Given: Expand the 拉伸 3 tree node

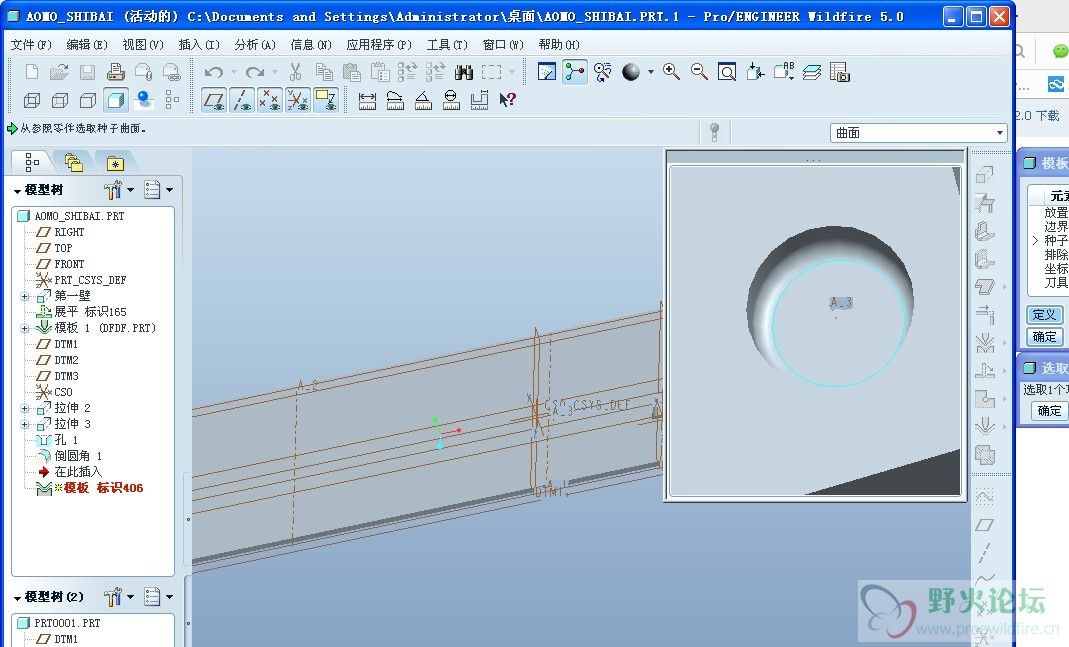Looking at the screenshot, I should click(25, 424).
